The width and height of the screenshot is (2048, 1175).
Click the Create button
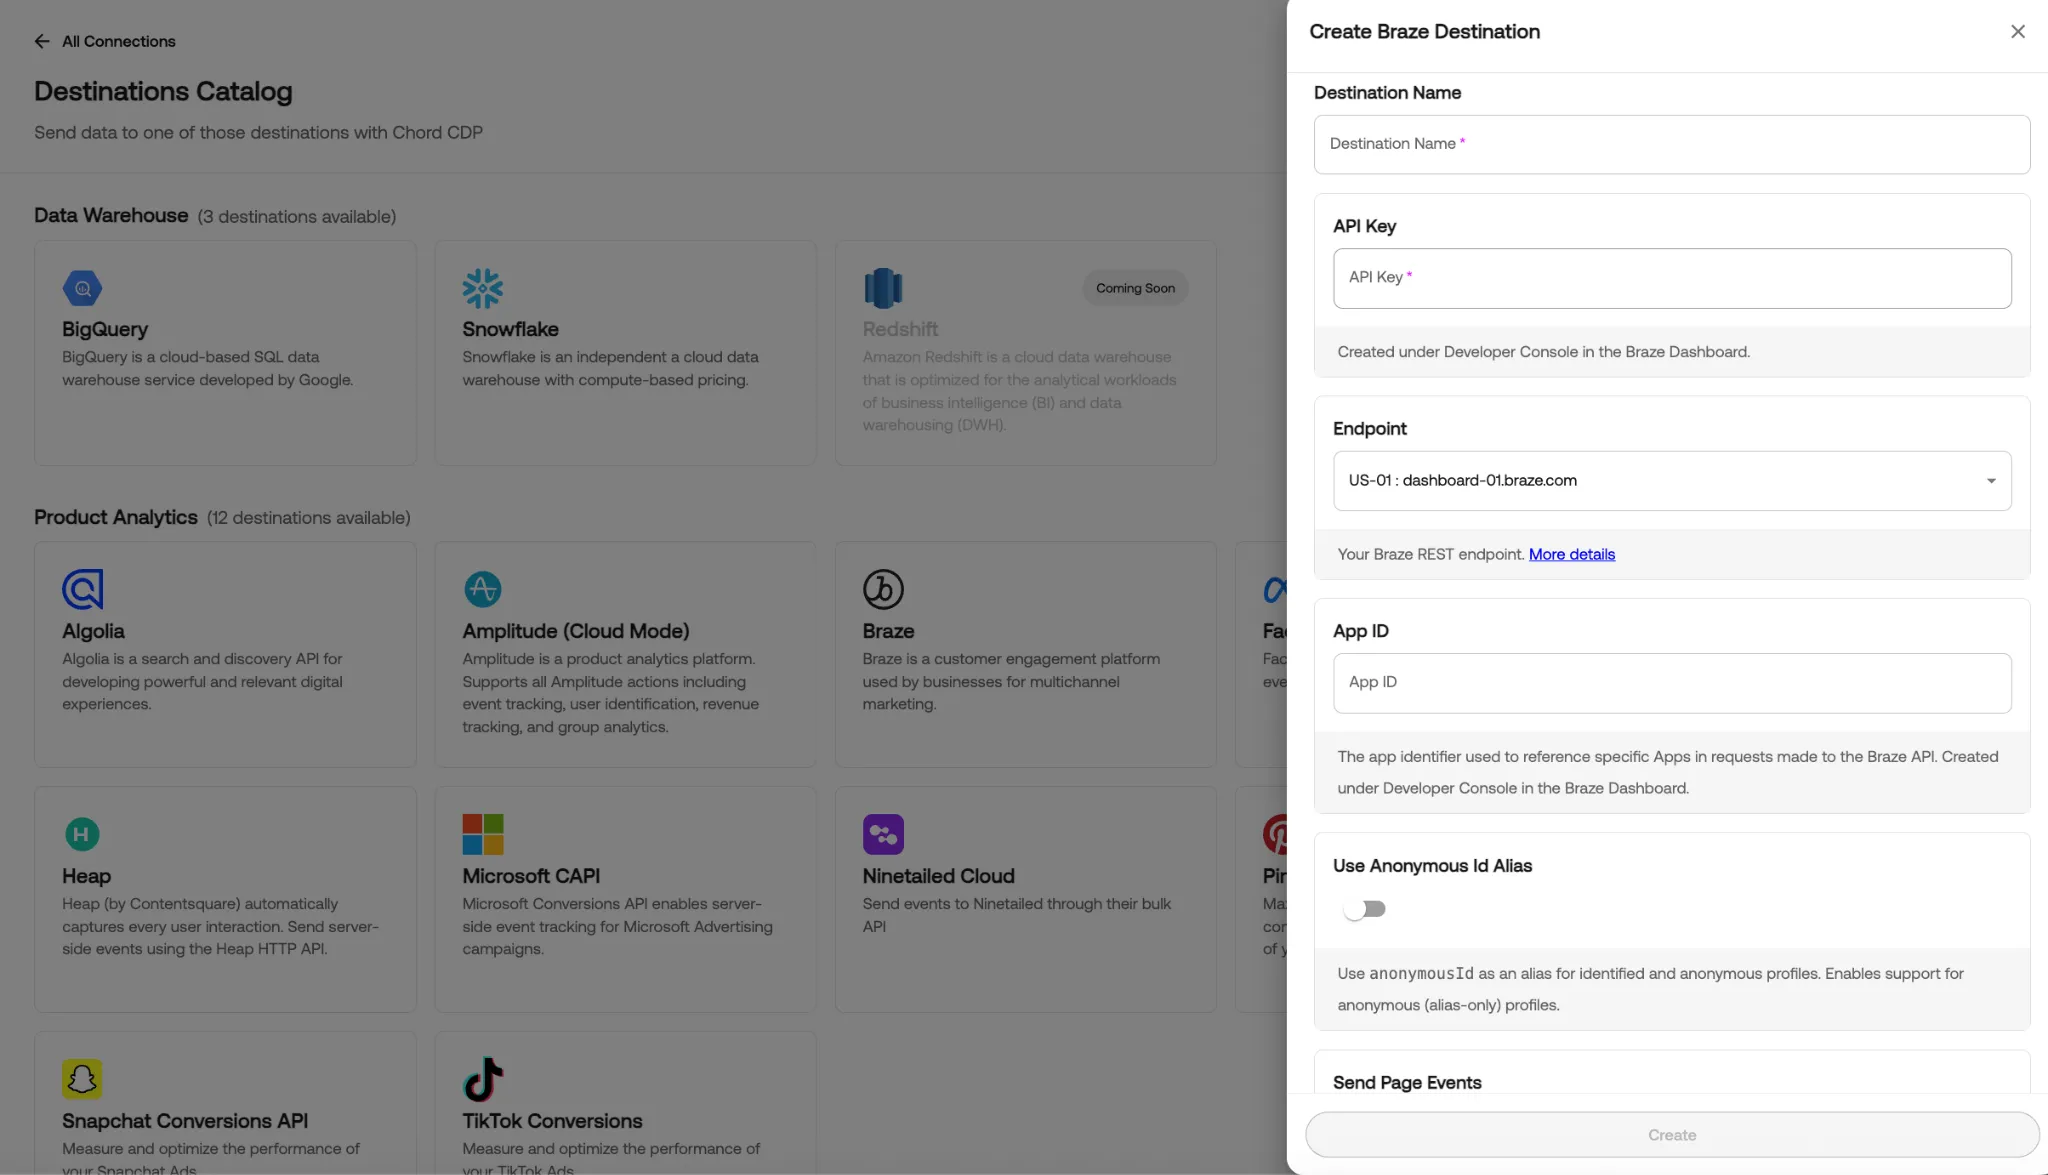coord(1672,1135)
